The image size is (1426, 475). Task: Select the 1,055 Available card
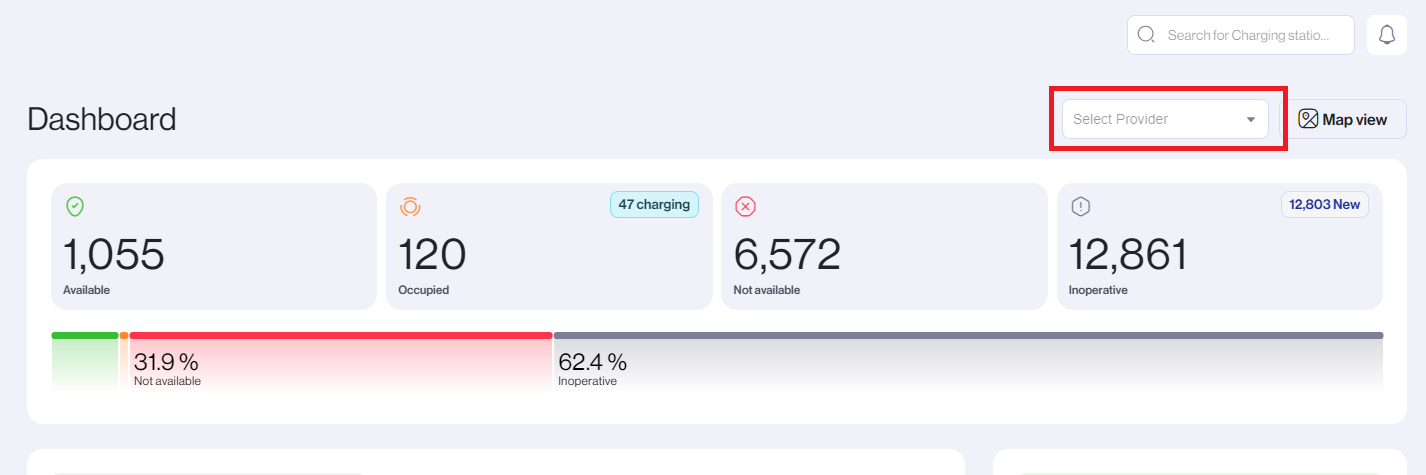click(214, 246)
